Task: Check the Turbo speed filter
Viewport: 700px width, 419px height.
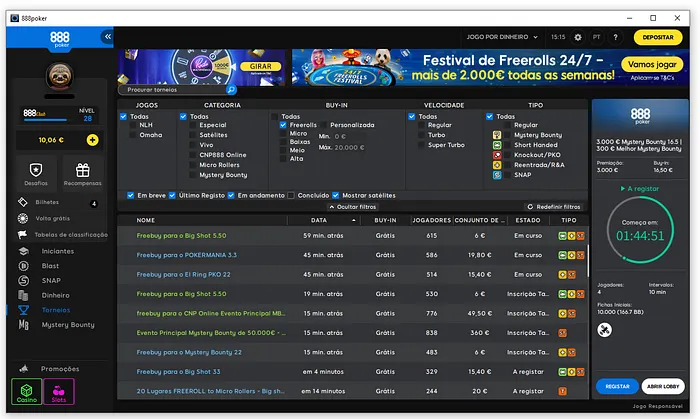Action: tap(421, 135)
